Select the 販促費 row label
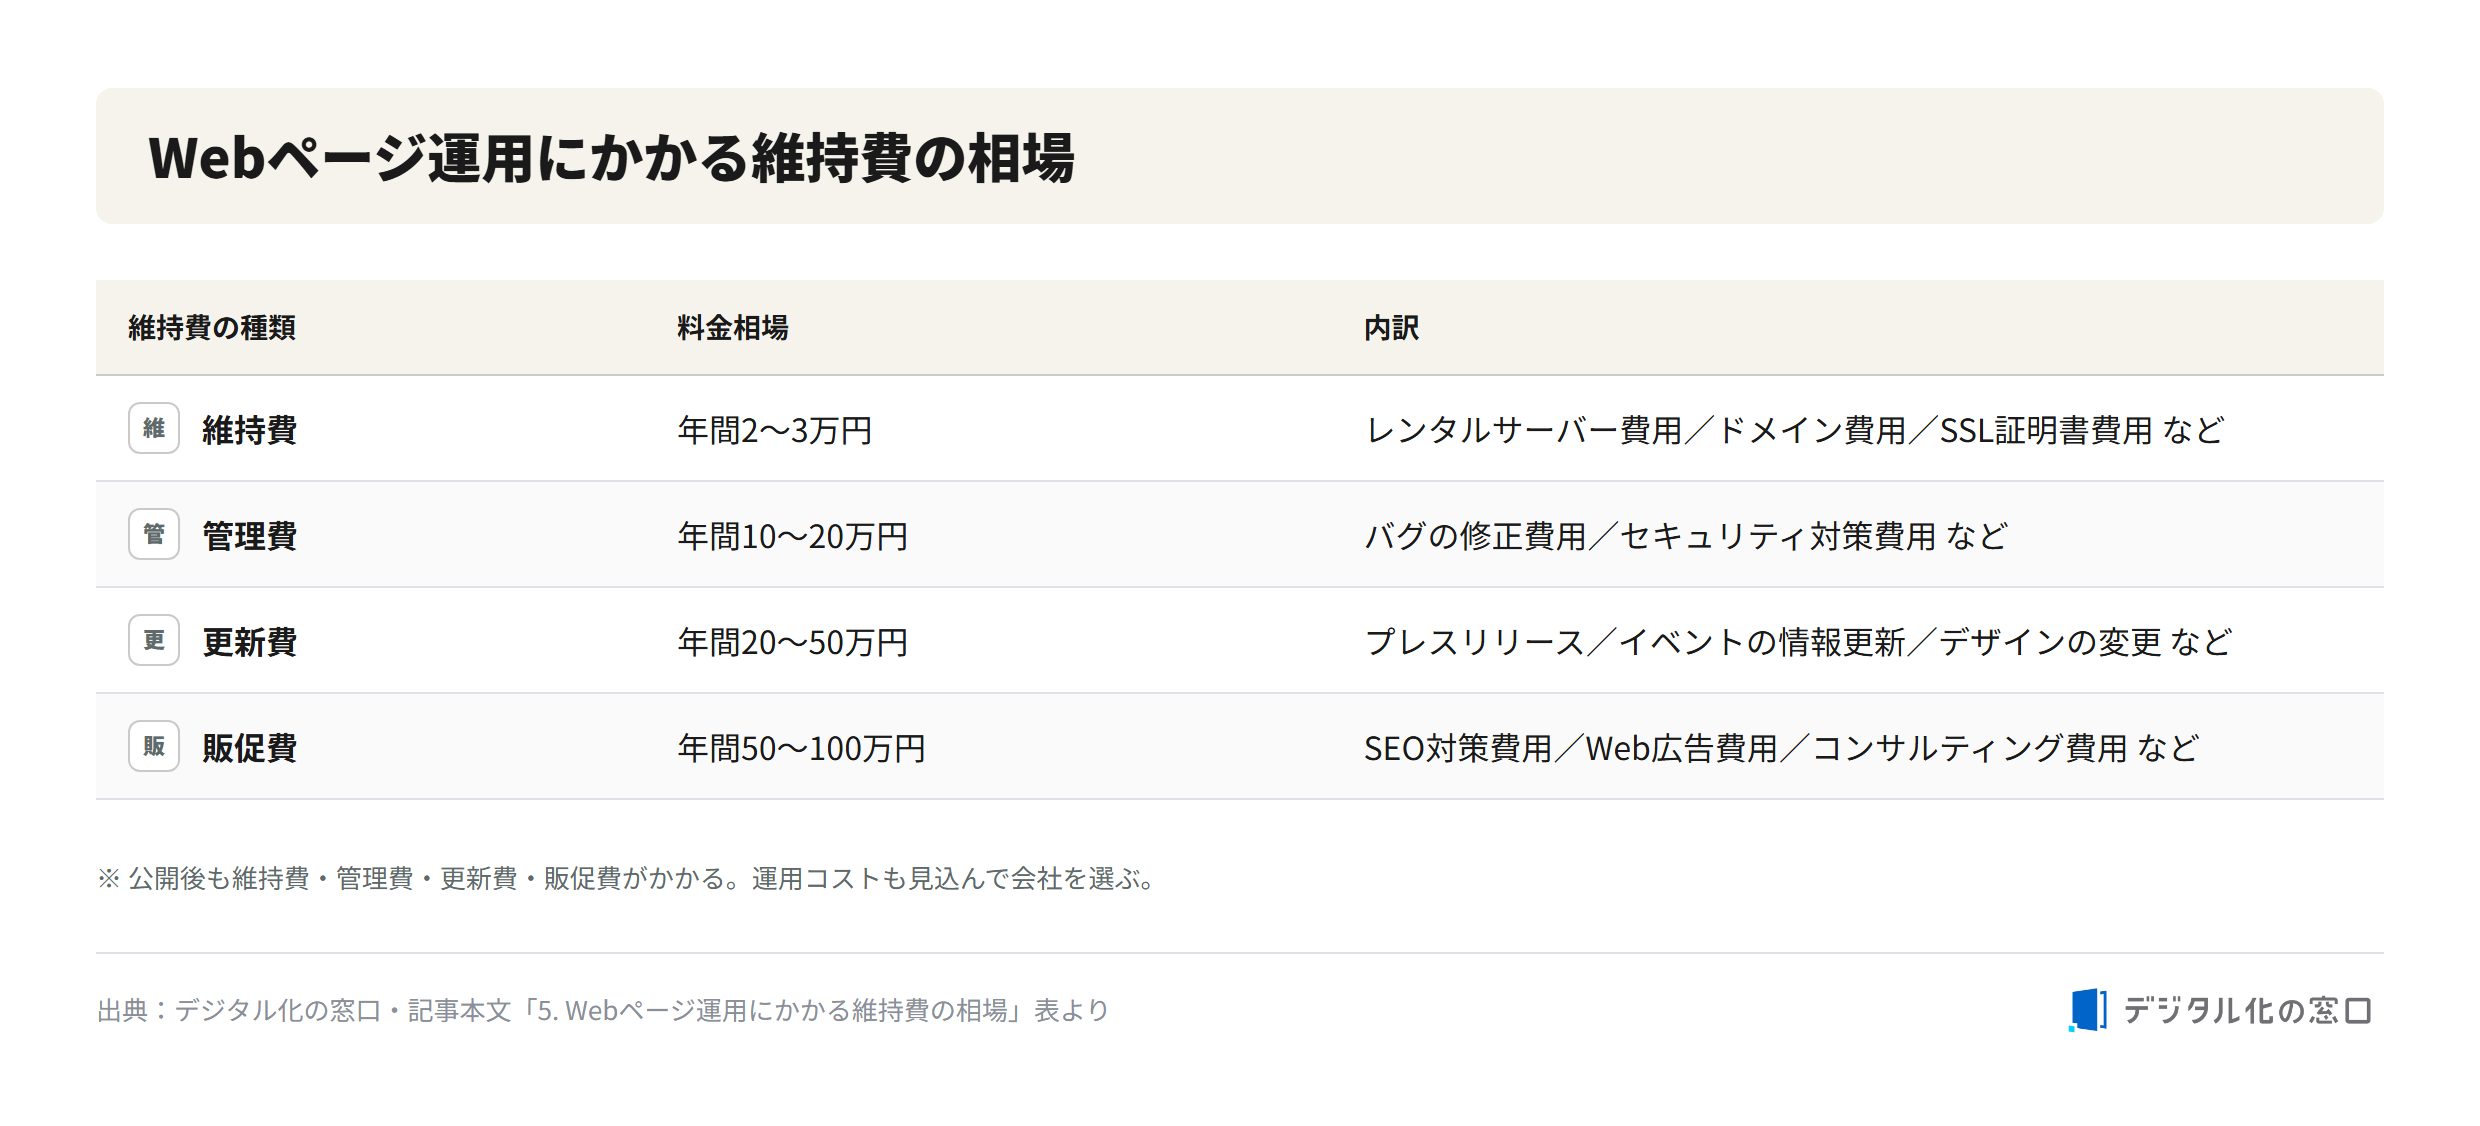 click(250, 748)
